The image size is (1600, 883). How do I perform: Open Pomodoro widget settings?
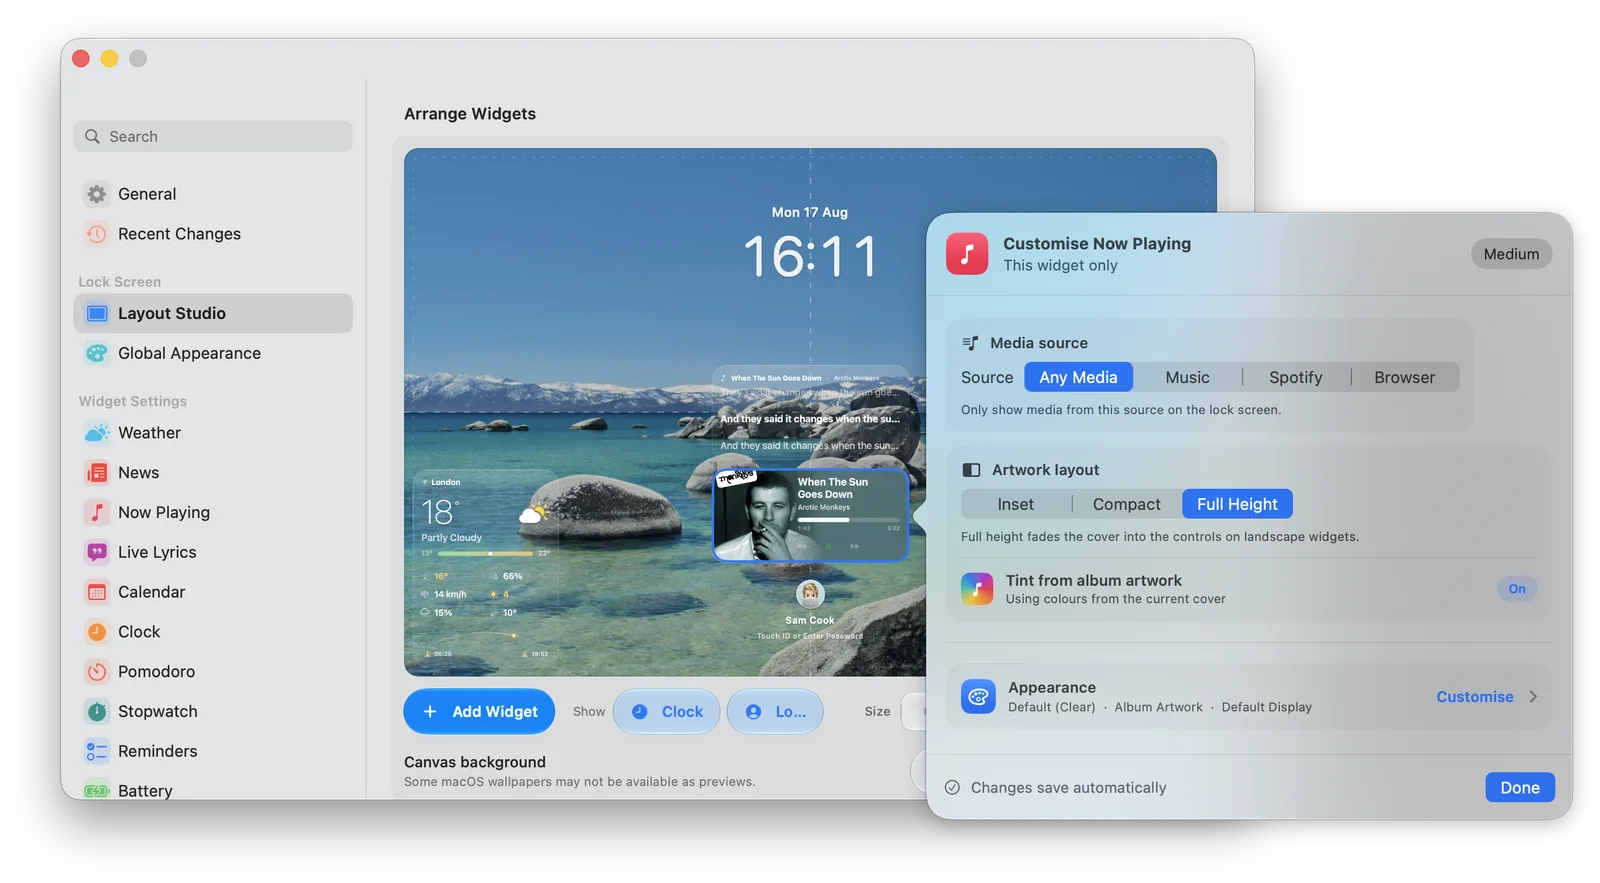pos(213,672)
